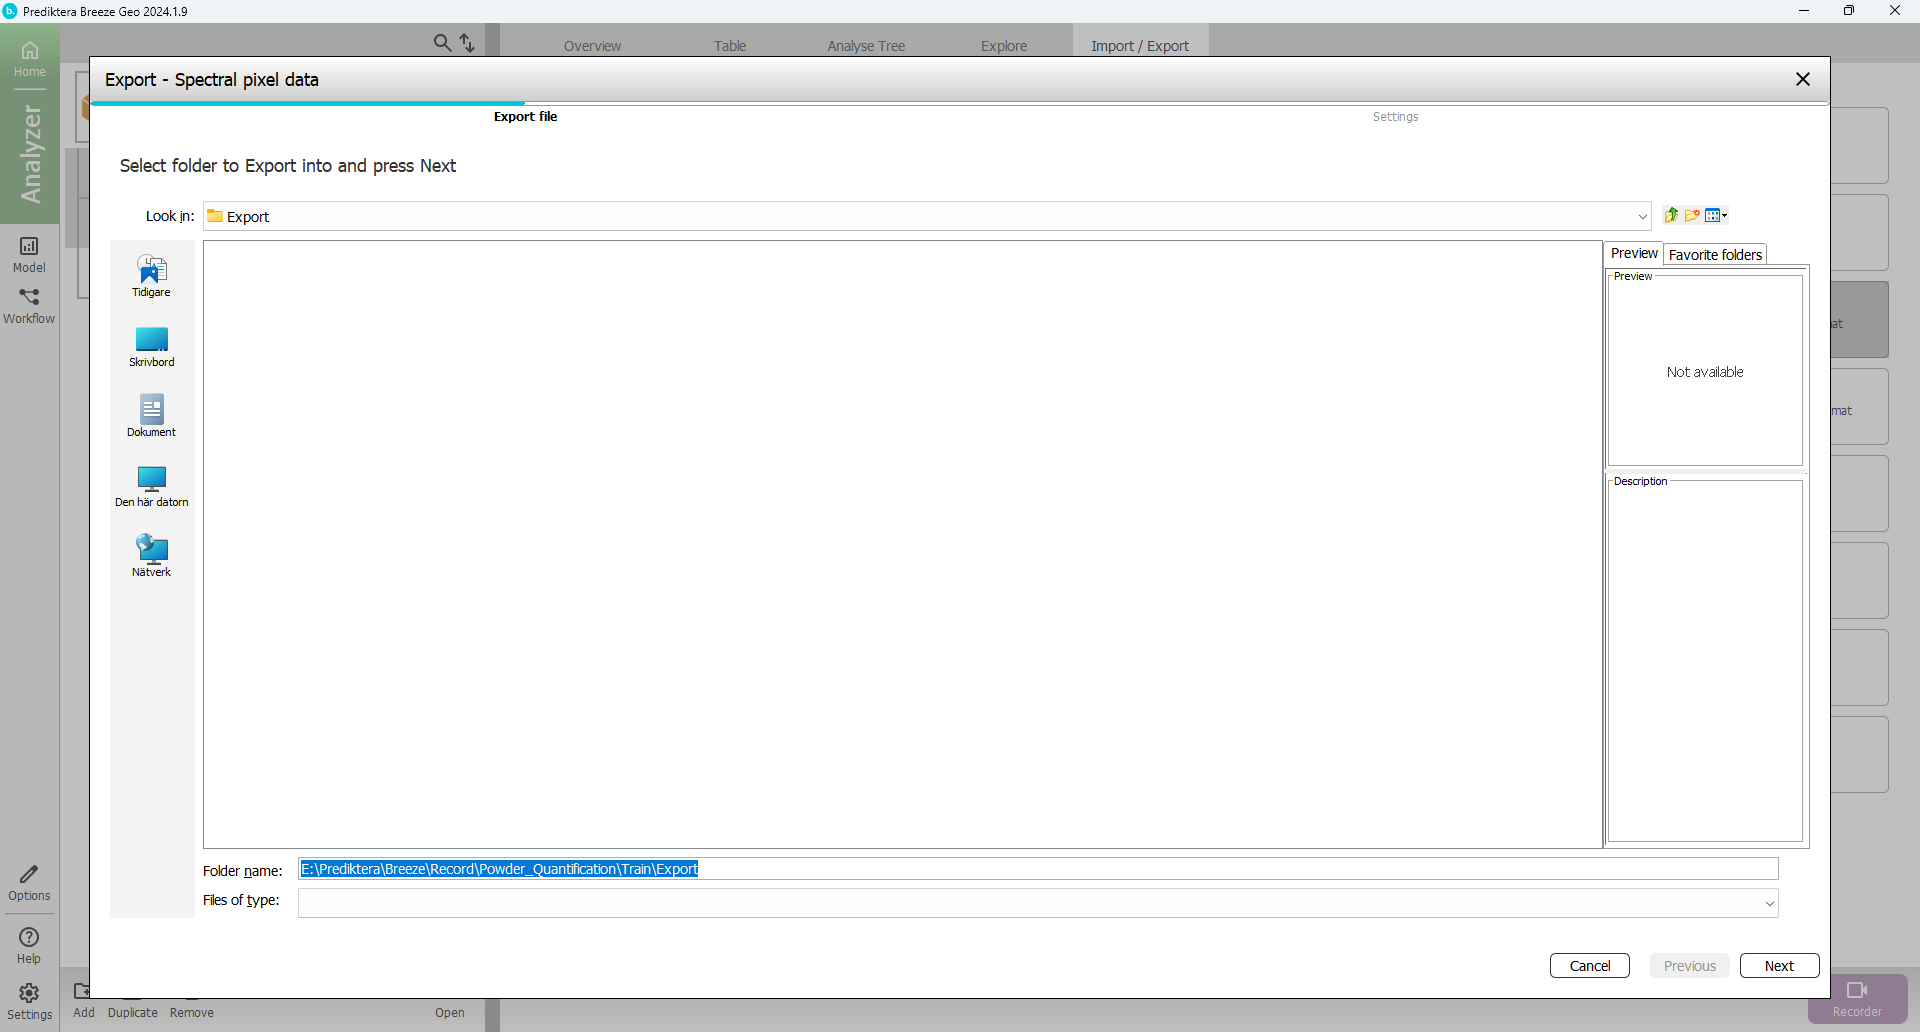Expand the Look in folder dropdown
The image size is (1920, 1032).
pyautogui.click(x=1642, y=217)
